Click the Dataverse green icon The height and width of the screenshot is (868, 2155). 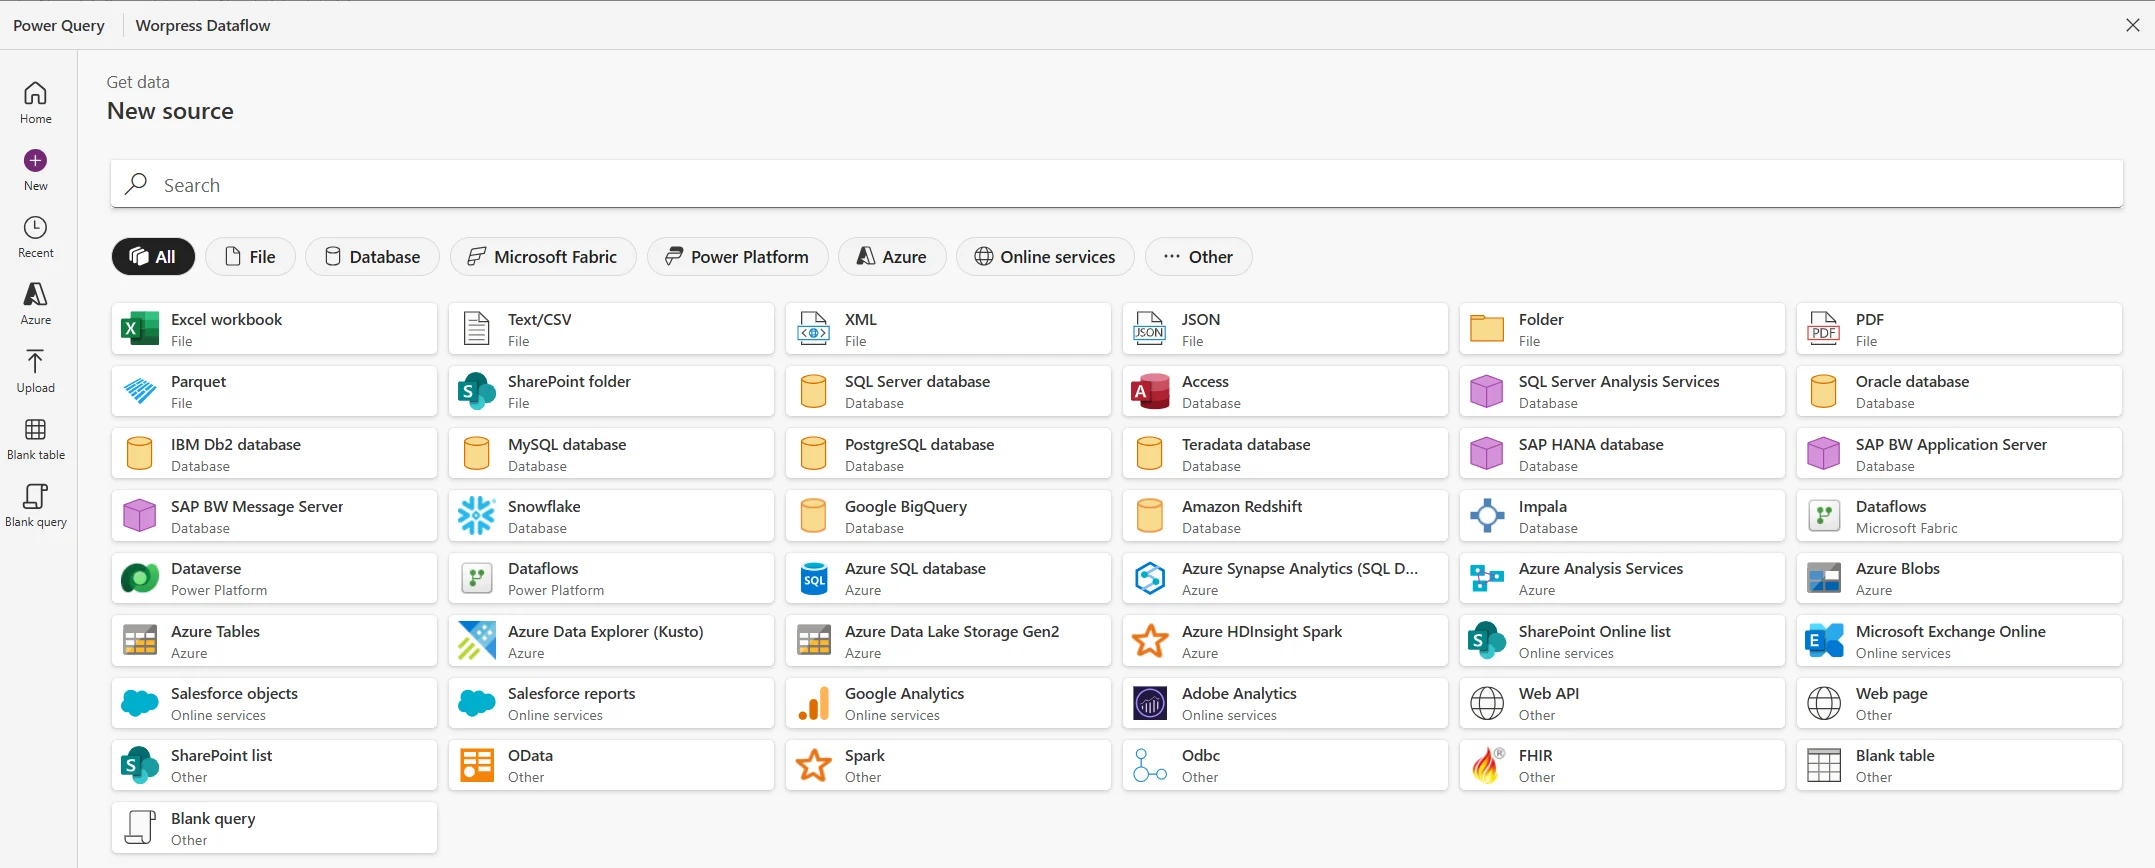click(140, 578)
